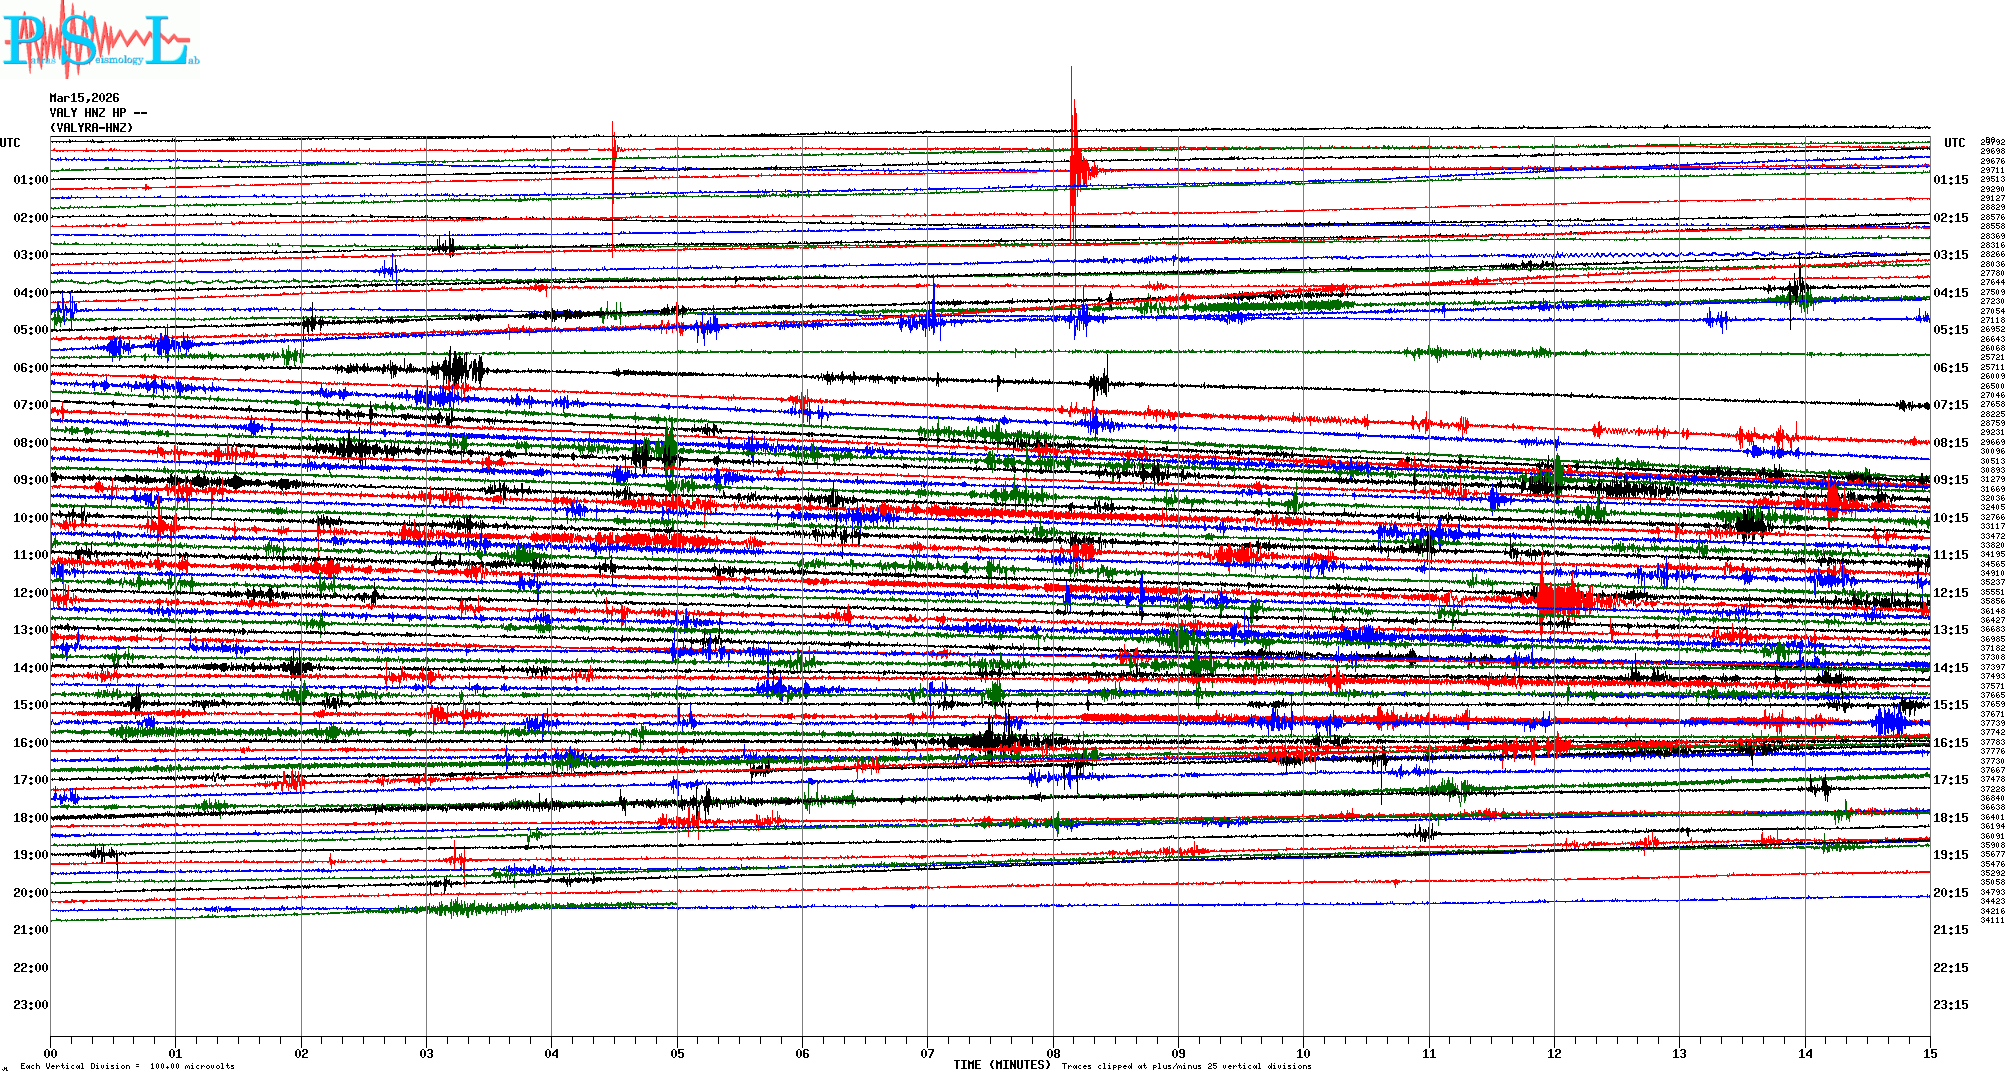2010x1080 pixels.
Task: Click minute 10 tick on bottom axis
Action: coord(1303,1053)
